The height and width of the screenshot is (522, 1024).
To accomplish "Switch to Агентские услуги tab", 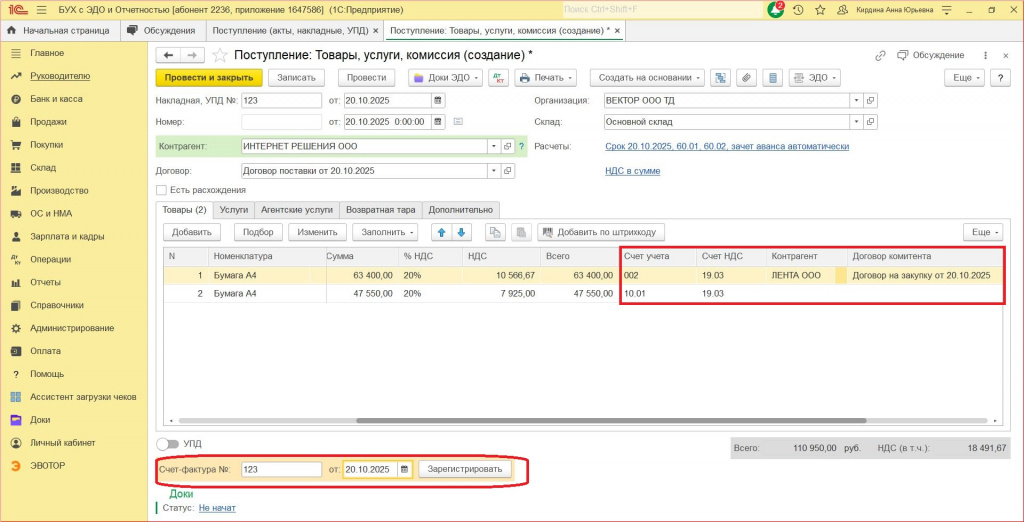I will coord(296,210).
